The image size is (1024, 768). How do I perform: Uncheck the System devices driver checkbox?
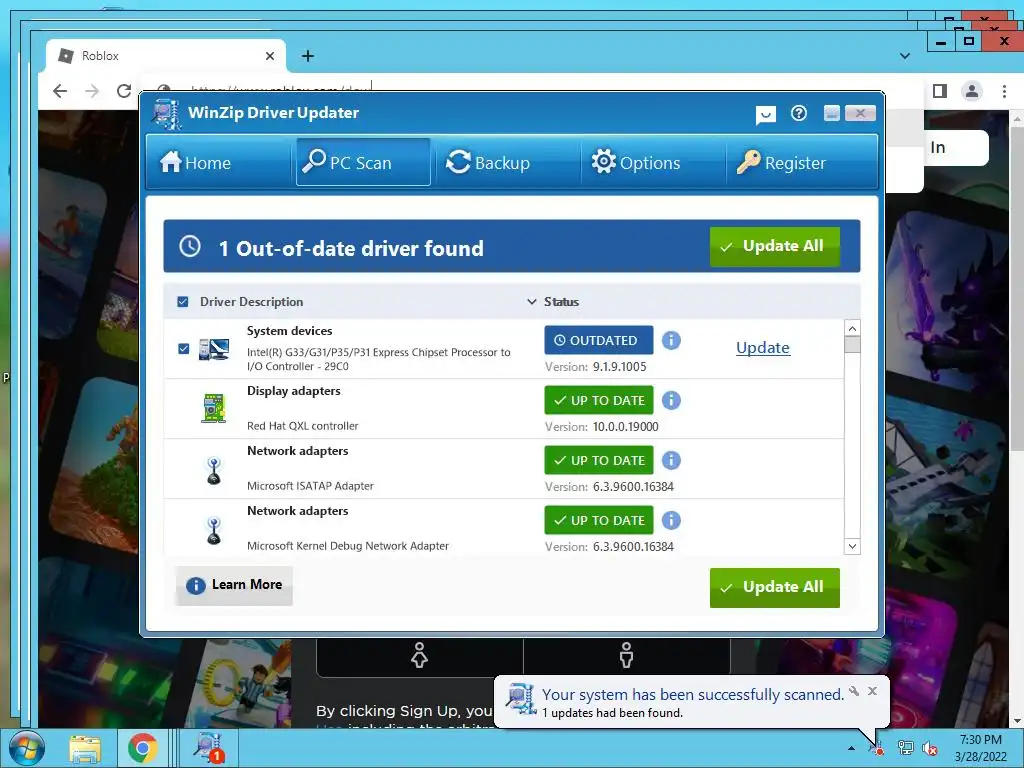coord(184,349)
